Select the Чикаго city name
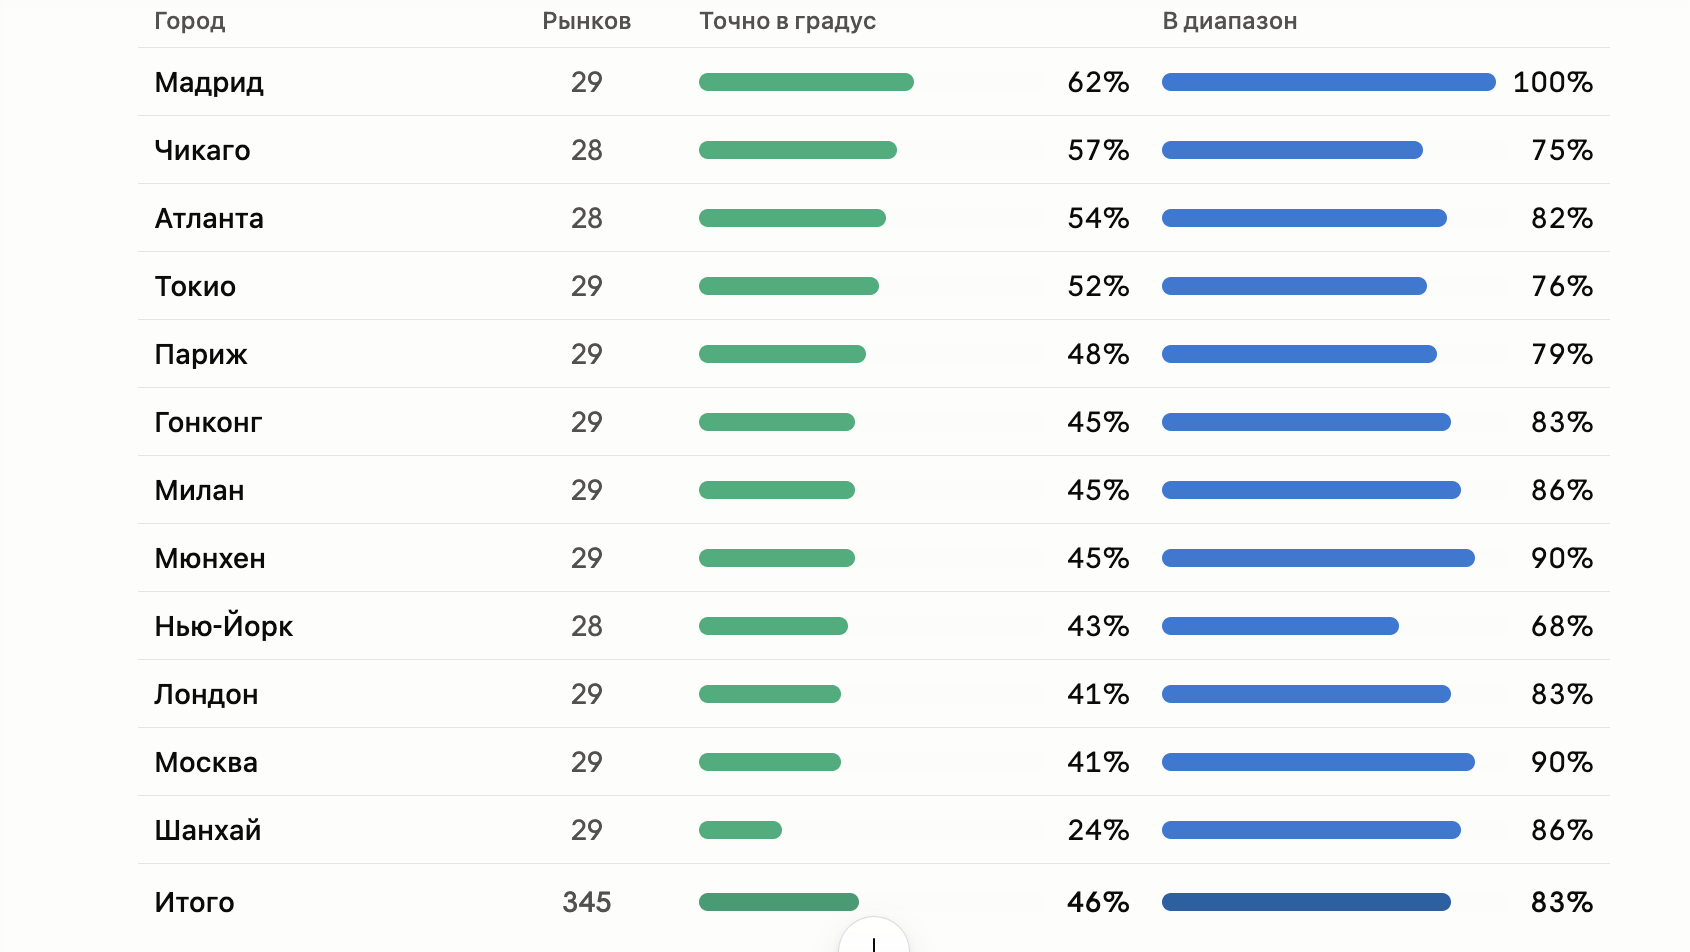 (x=202, y=150)
